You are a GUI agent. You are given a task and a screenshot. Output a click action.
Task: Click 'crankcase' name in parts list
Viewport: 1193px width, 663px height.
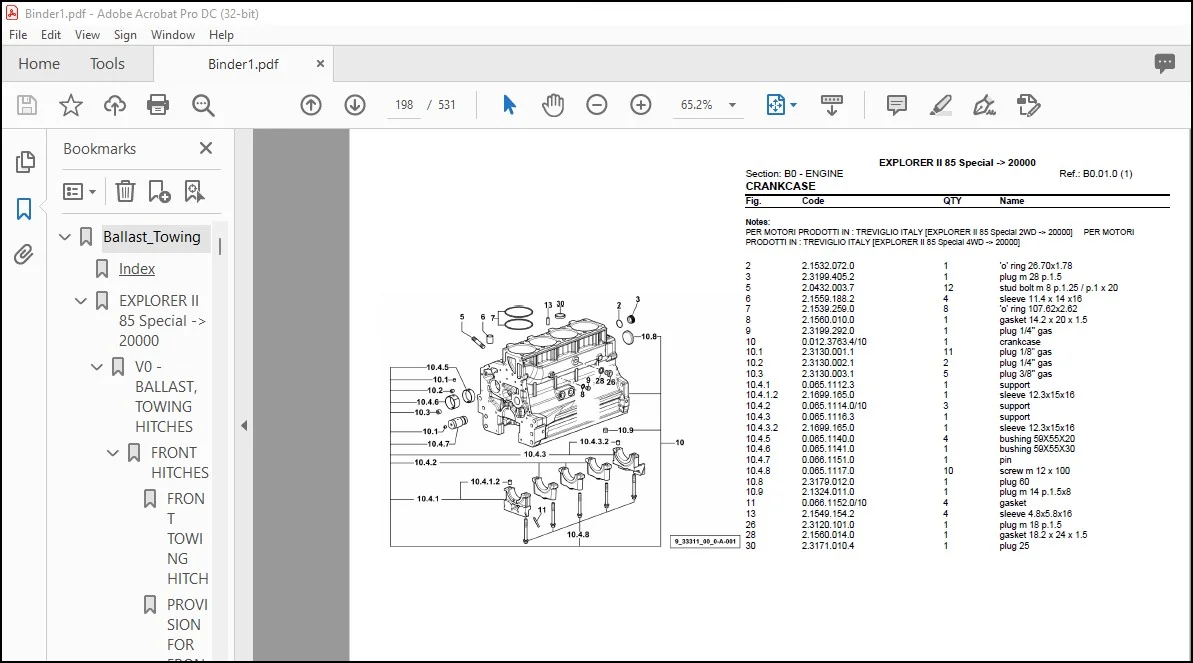(1020, 342)
